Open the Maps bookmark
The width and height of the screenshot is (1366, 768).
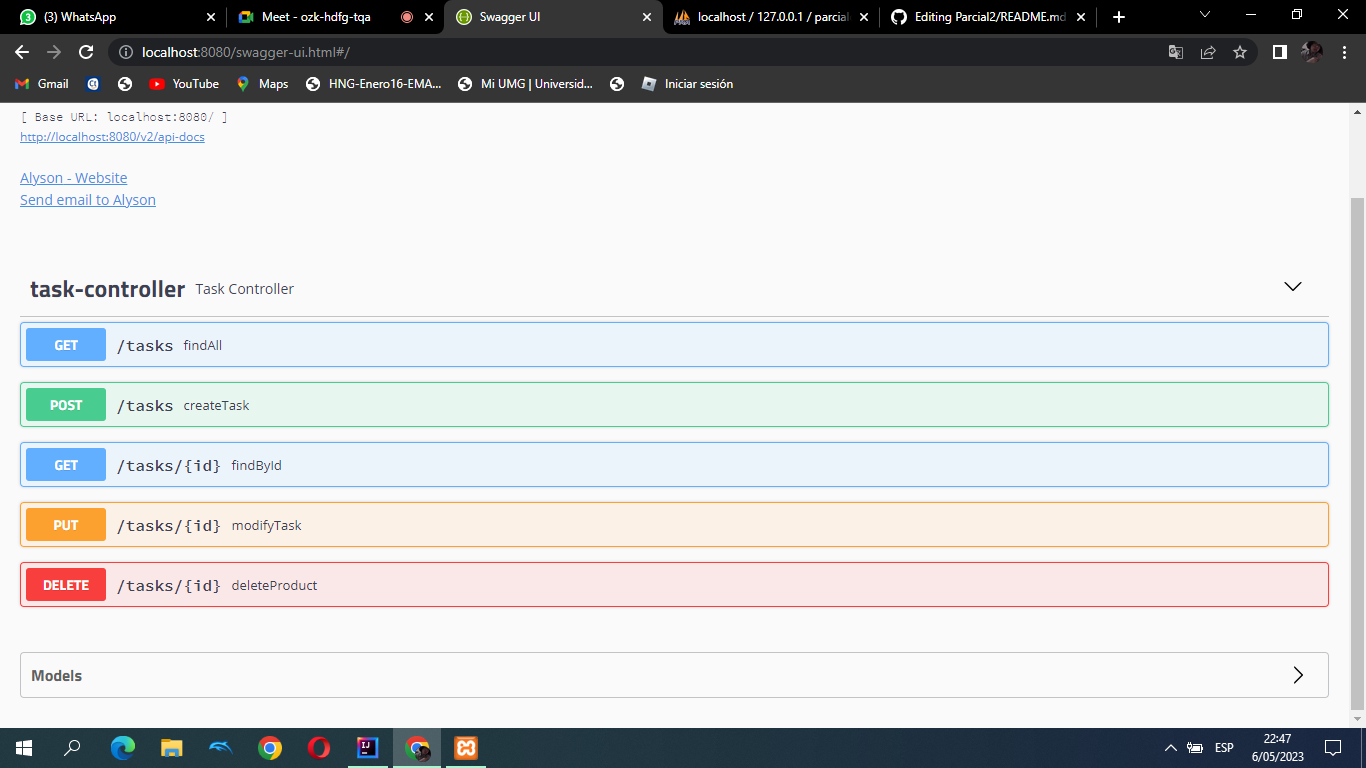[262, 84]
